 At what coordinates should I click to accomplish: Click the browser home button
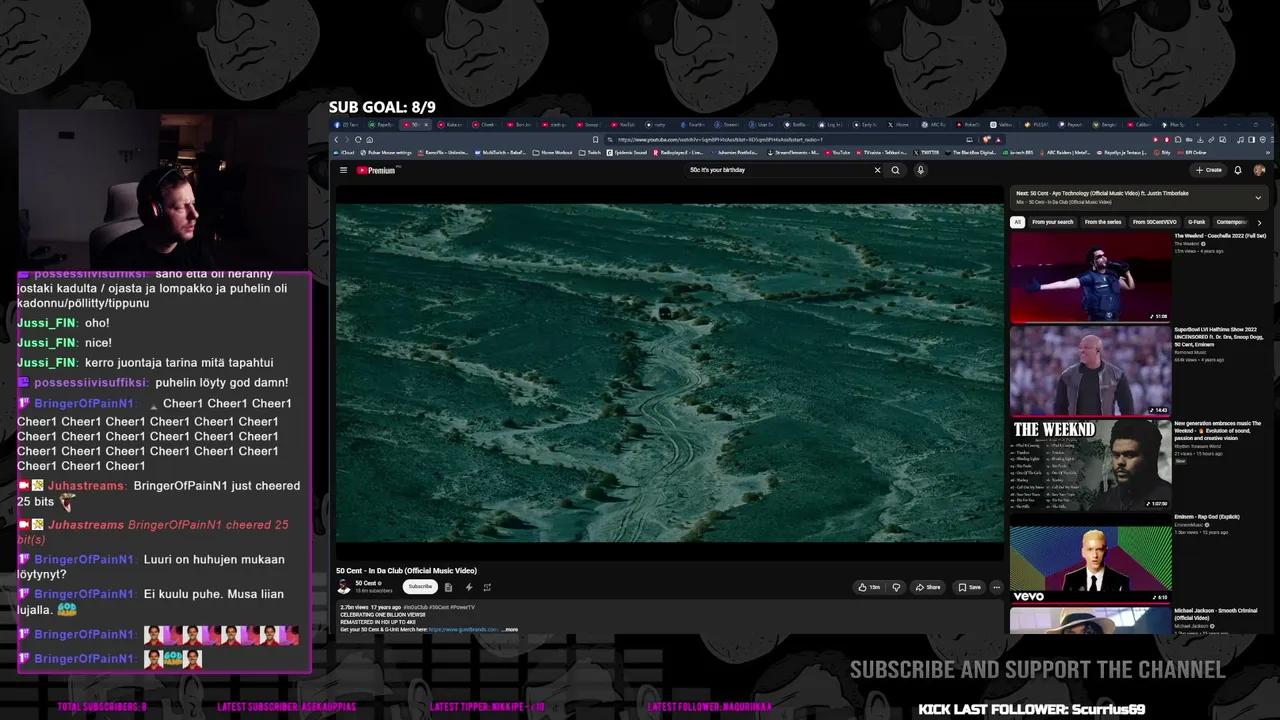369,139
